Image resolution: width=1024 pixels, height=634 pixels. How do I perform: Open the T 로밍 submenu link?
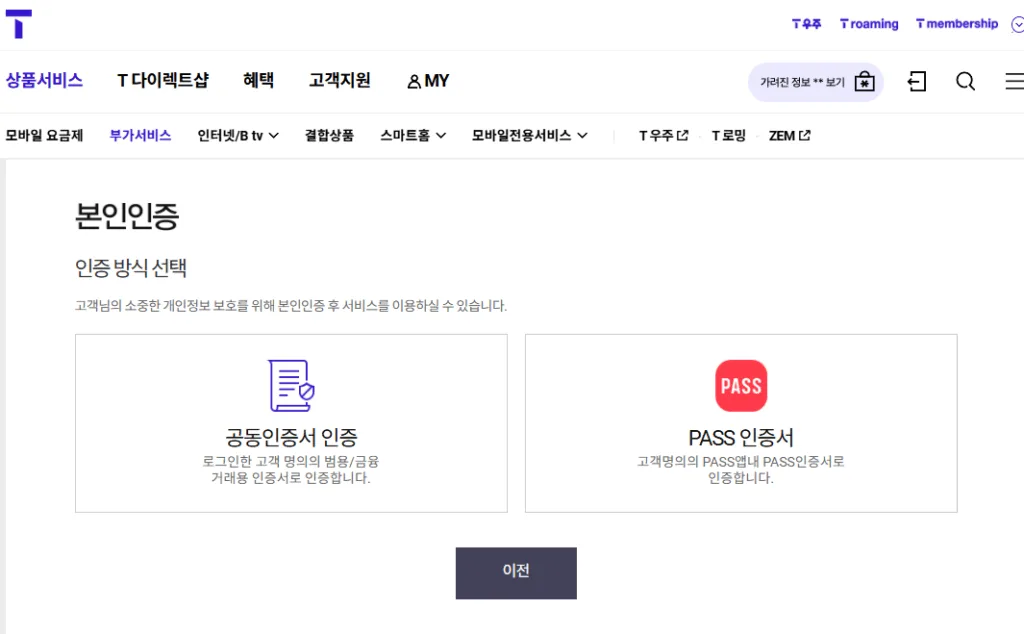(x=729, y=136)
